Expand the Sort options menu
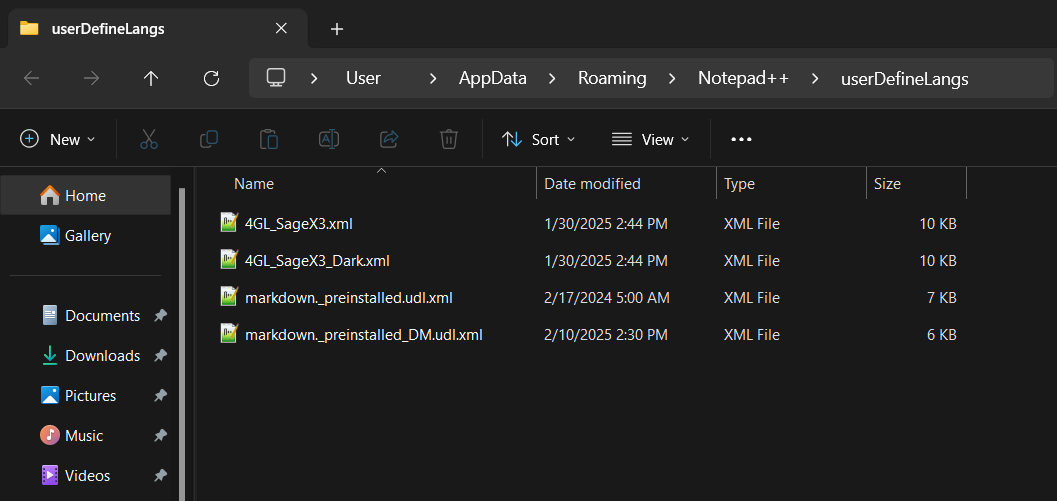The image size is (1057, 501). tap(539, 139)
